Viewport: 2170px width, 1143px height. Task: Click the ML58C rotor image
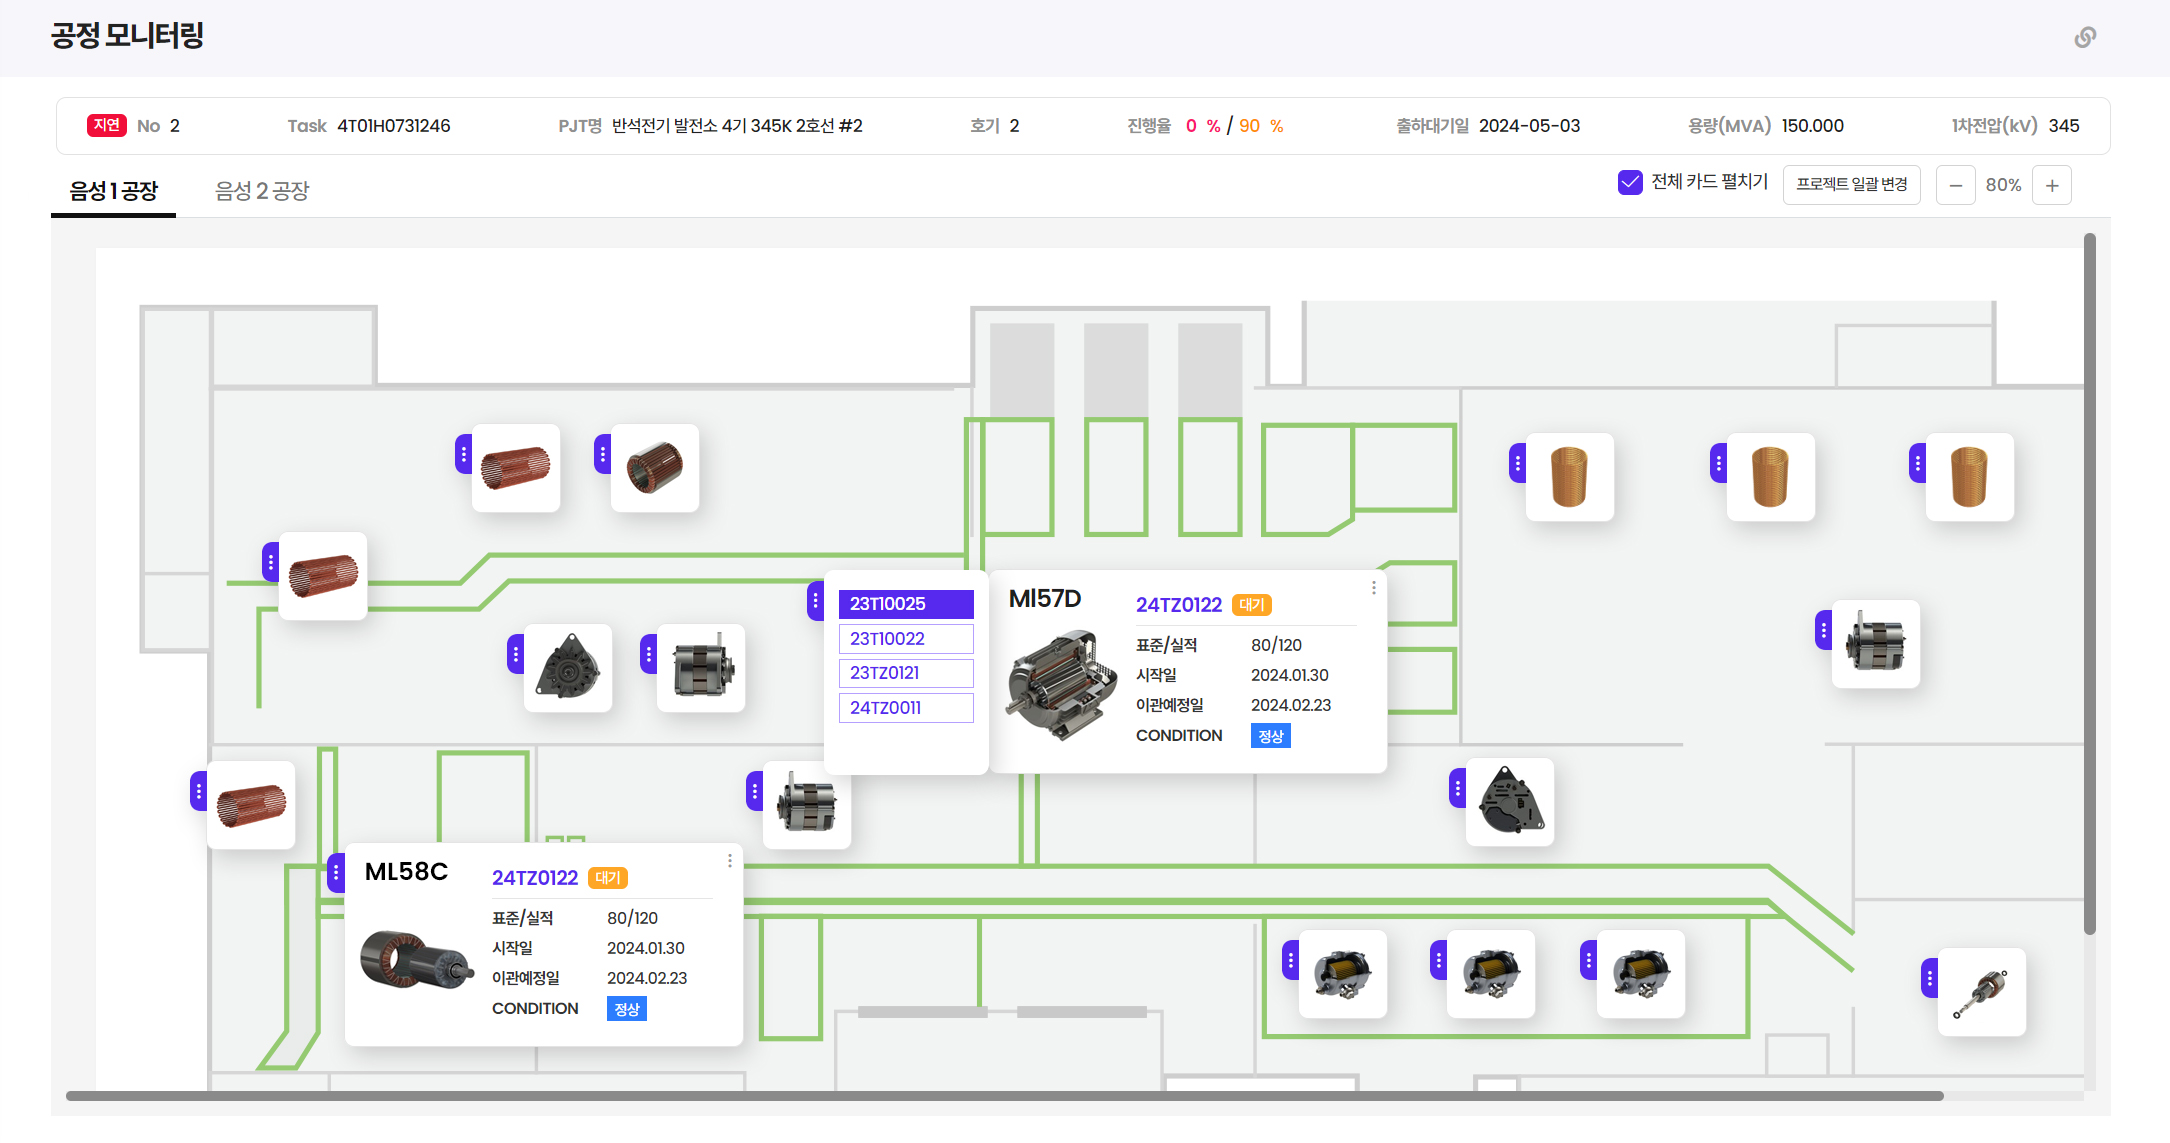click(416, 961)
